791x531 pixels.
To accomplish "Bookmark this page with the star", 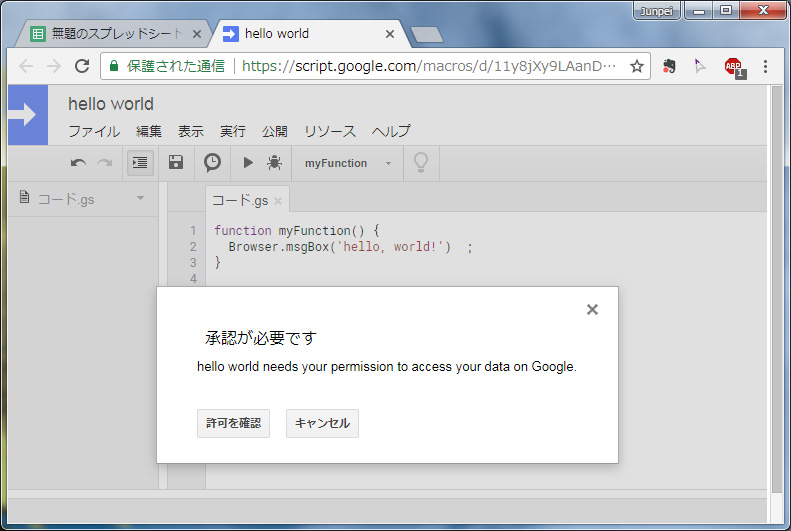I will (x=637, y=66).
